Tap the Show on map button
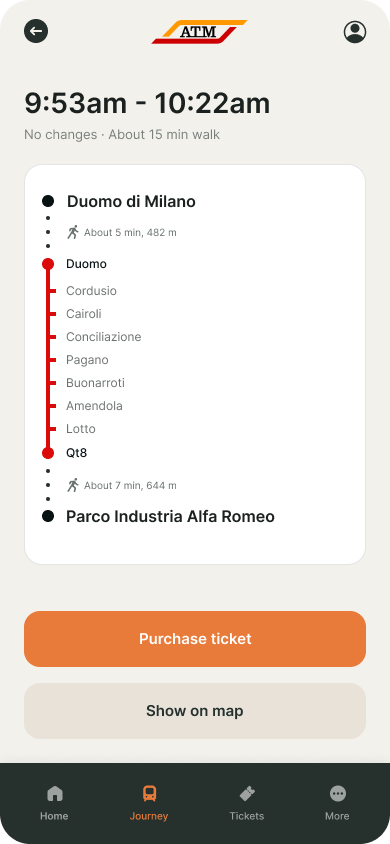The image size is (390, 844). pyautogui.click(x=195, y=711)
